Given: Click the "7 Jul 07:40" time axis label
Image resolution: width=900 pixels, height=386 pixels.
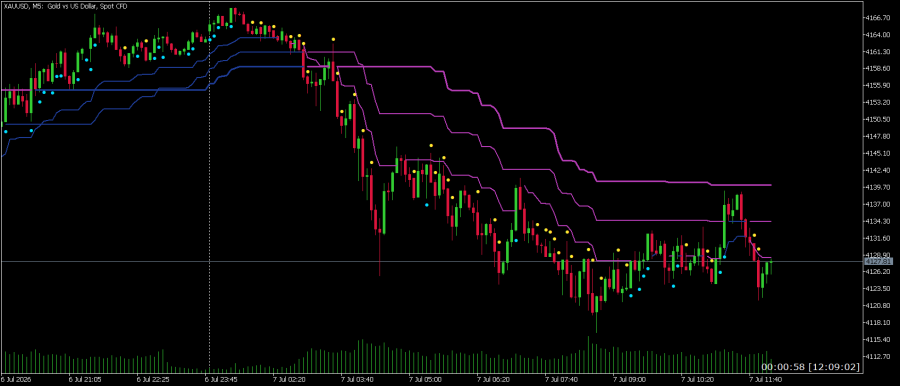Looking at the screenshot, I should pos(562,380).
